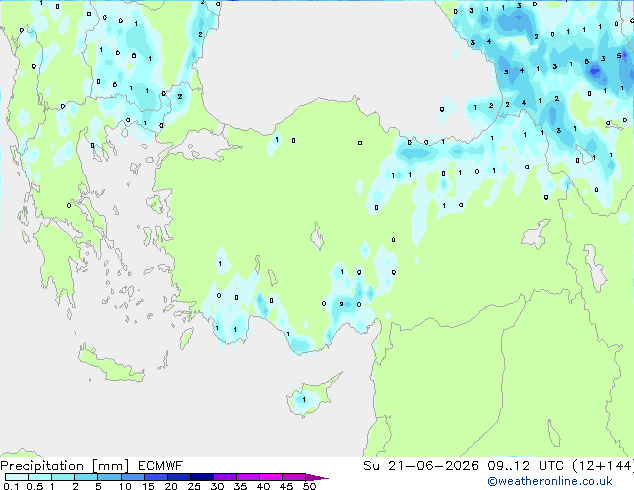Screen dimensions: 634x490
Task: Click the Su 21-06-2026 date label
Action: pyautogui.click(x=421, y=466)
